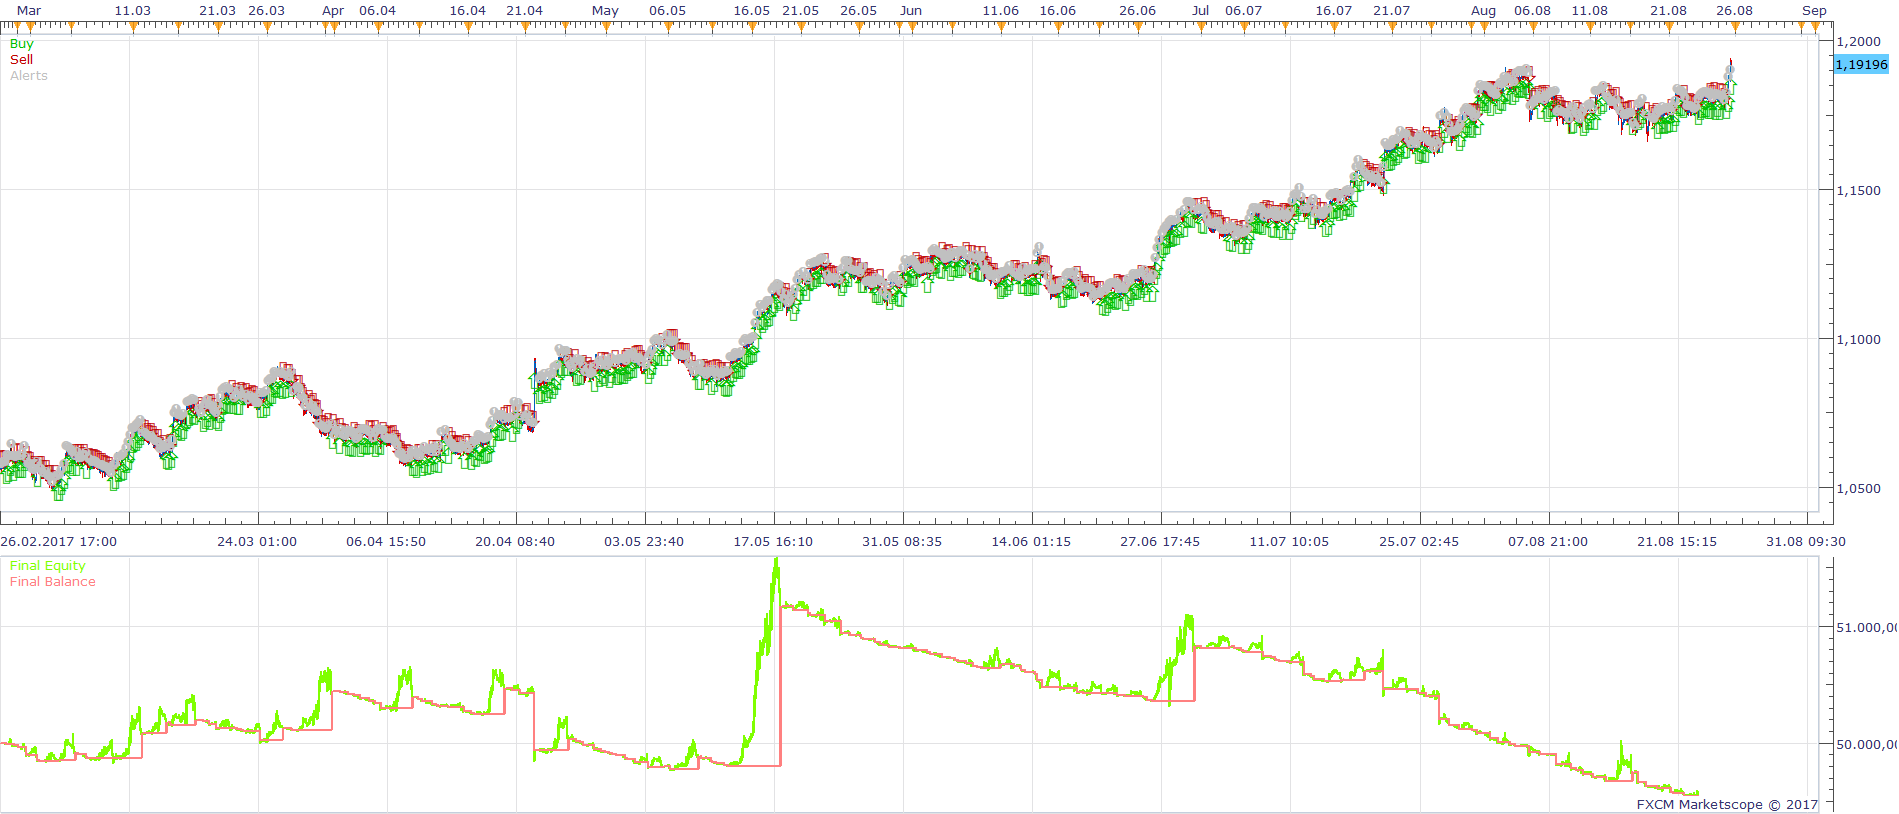Click the Mar month label on timeline
Screen dimensions: 1899x814
pyautogui.click(x=29, y=10)
